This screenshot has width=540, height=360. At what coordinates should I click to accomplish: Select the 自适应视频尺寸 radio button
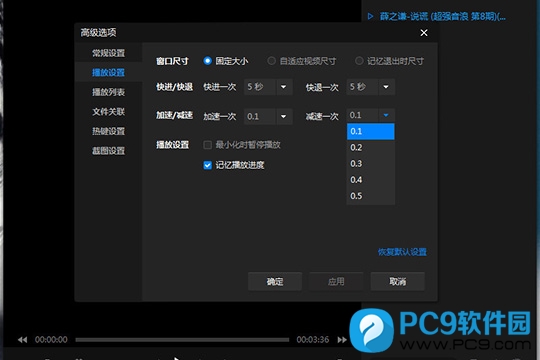coord(271,61)
